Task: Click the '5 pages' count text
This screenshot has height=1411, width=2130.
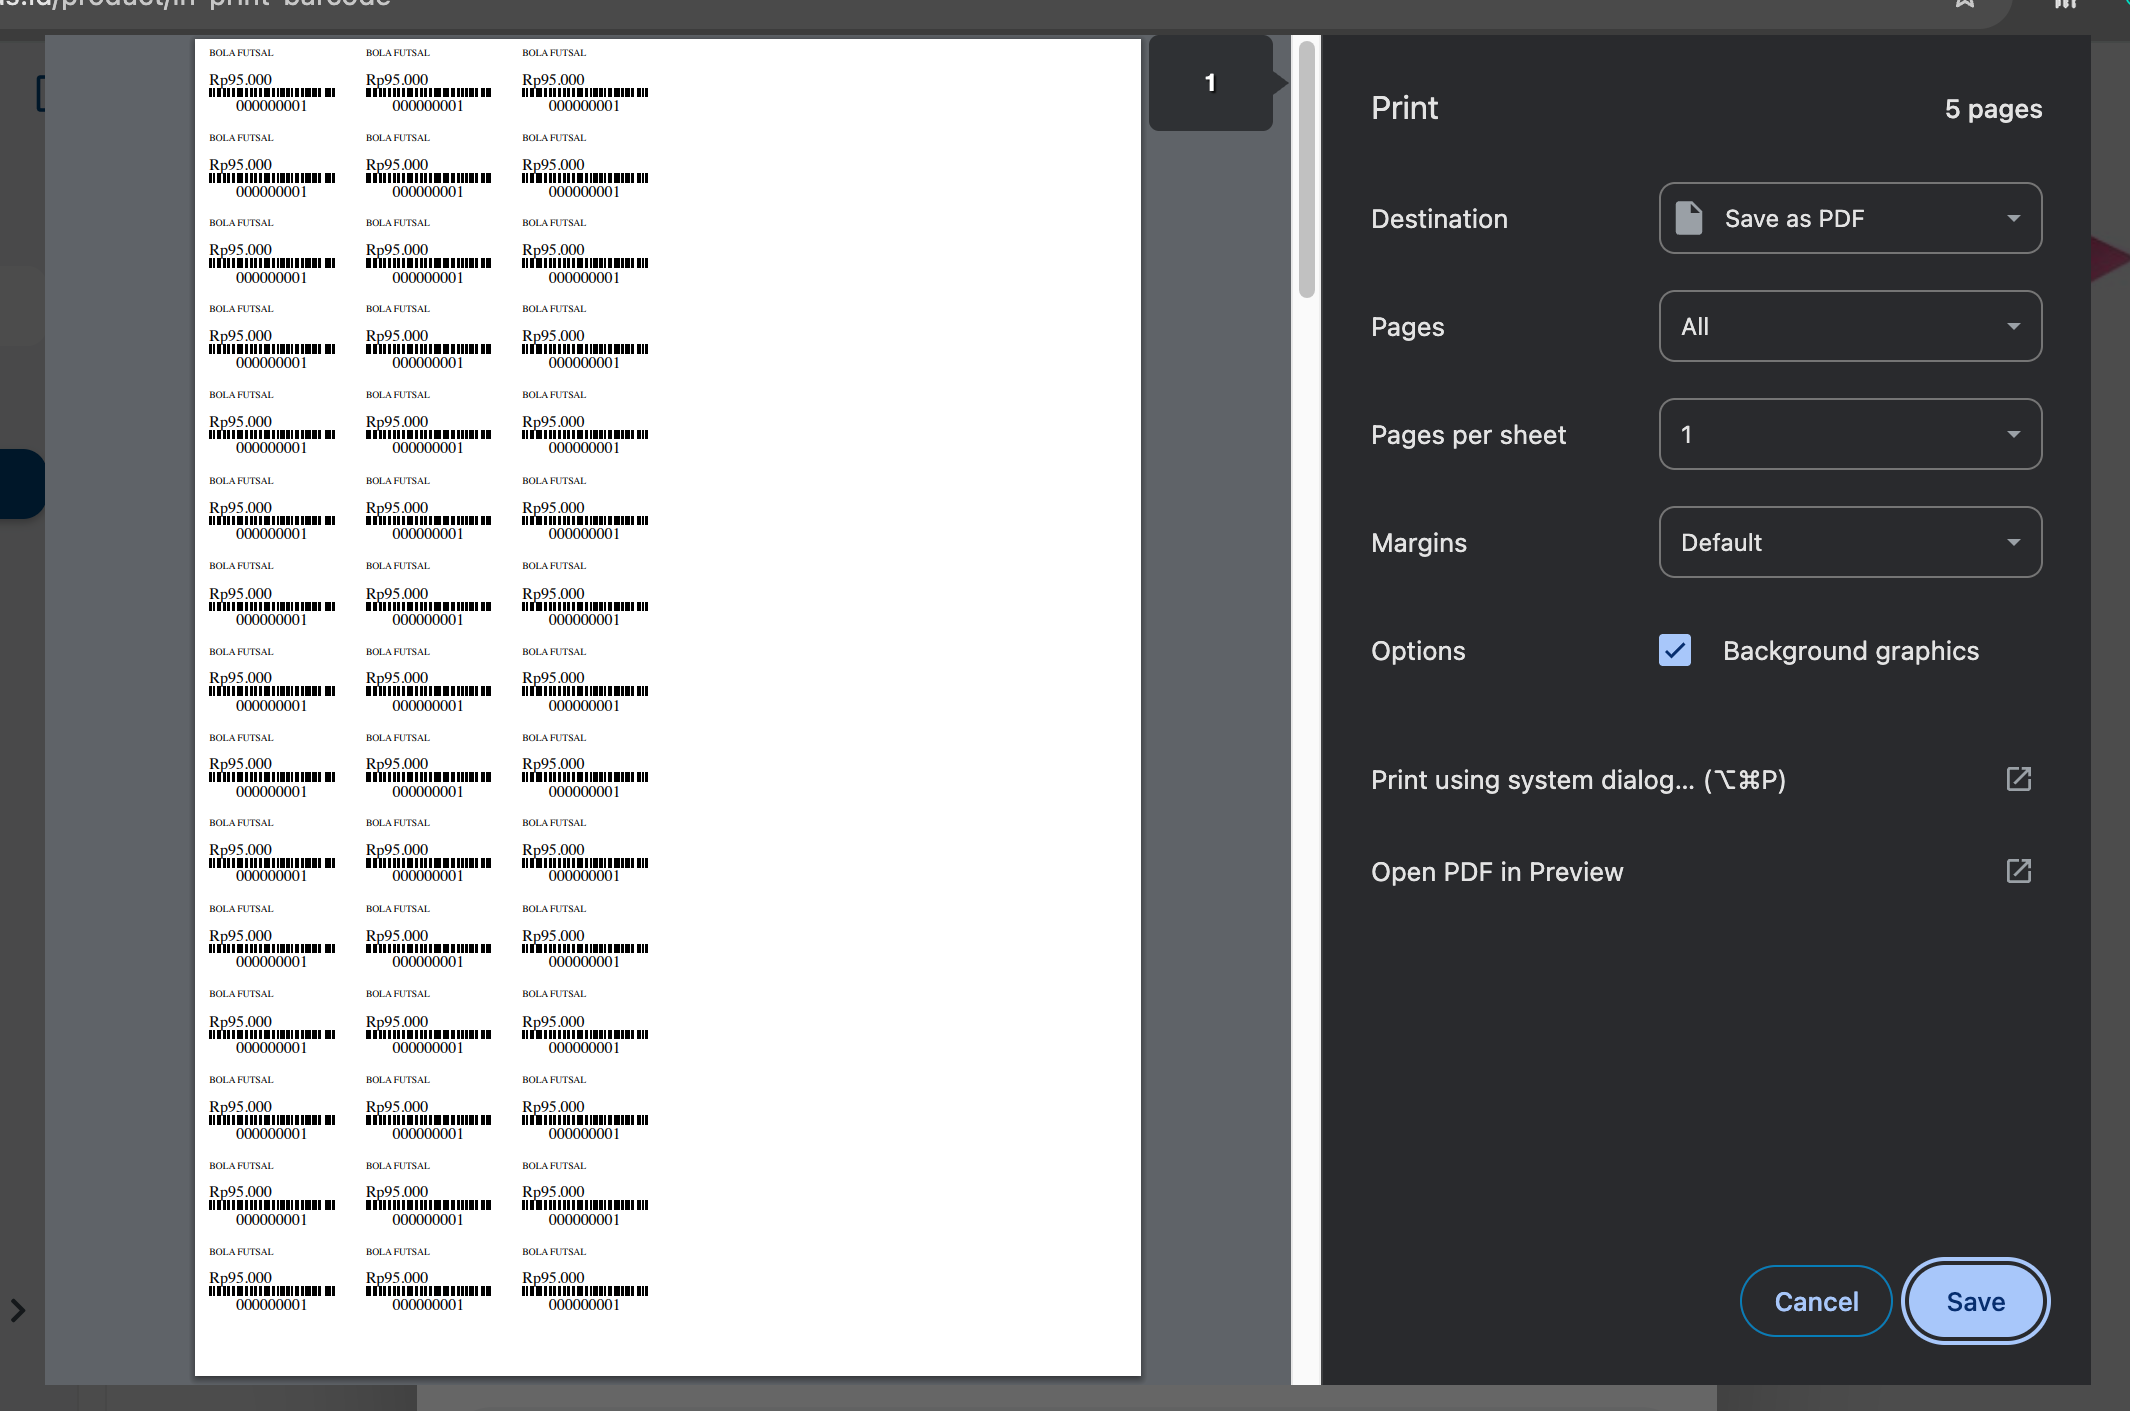Action: 1993,109
